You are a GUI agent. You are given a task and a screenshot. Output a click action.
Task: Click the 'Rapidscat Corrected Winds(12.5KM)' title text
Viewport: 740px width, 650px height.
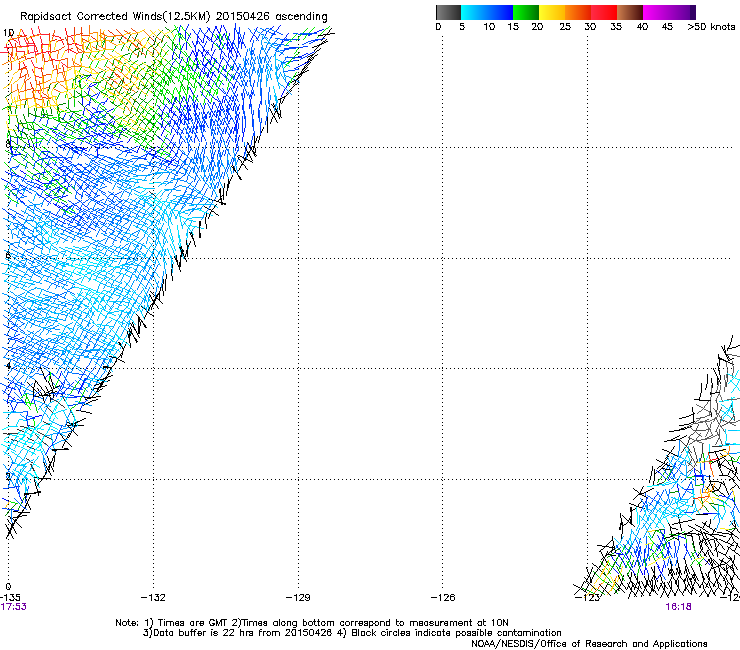click(115, 17)
